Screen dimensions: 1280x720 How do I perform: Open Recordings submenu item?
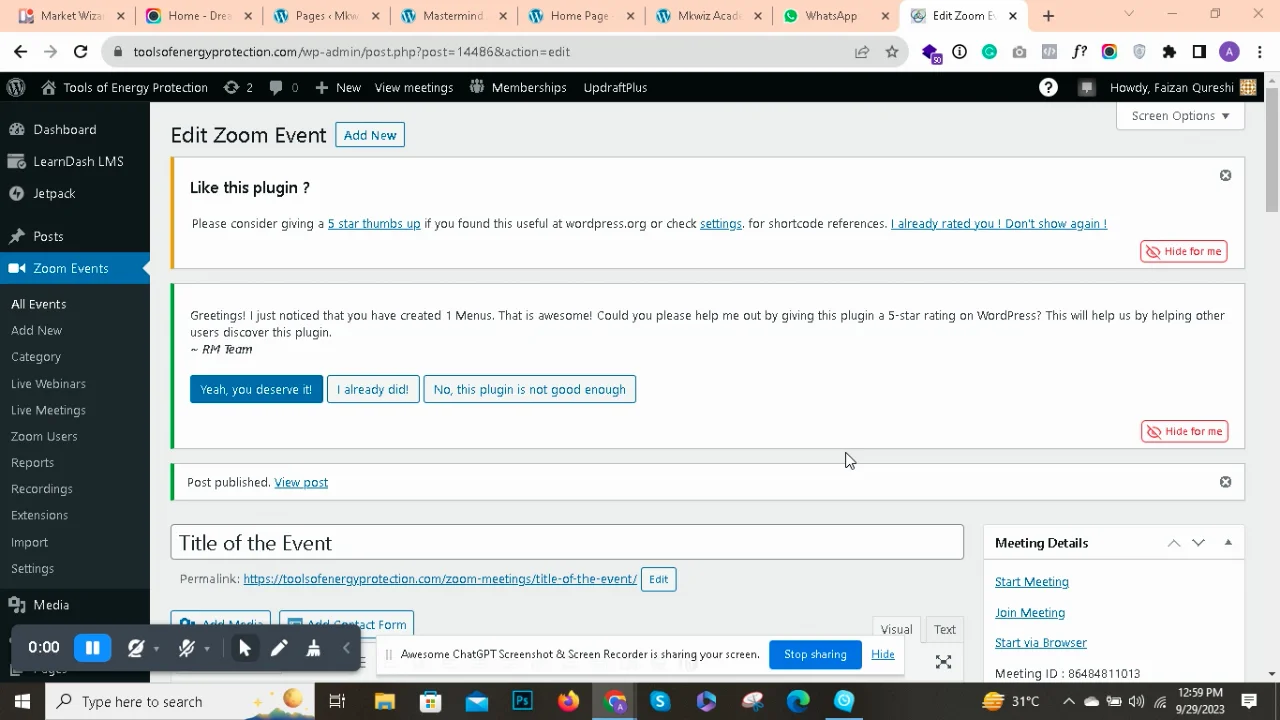pyautogui.click(x=42, y=489)
